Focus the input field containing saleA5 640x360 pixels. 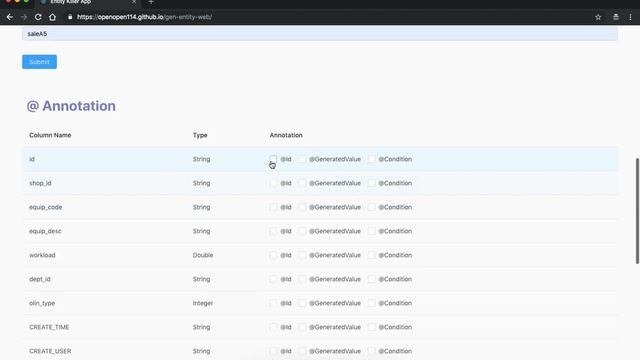(320, 34)
